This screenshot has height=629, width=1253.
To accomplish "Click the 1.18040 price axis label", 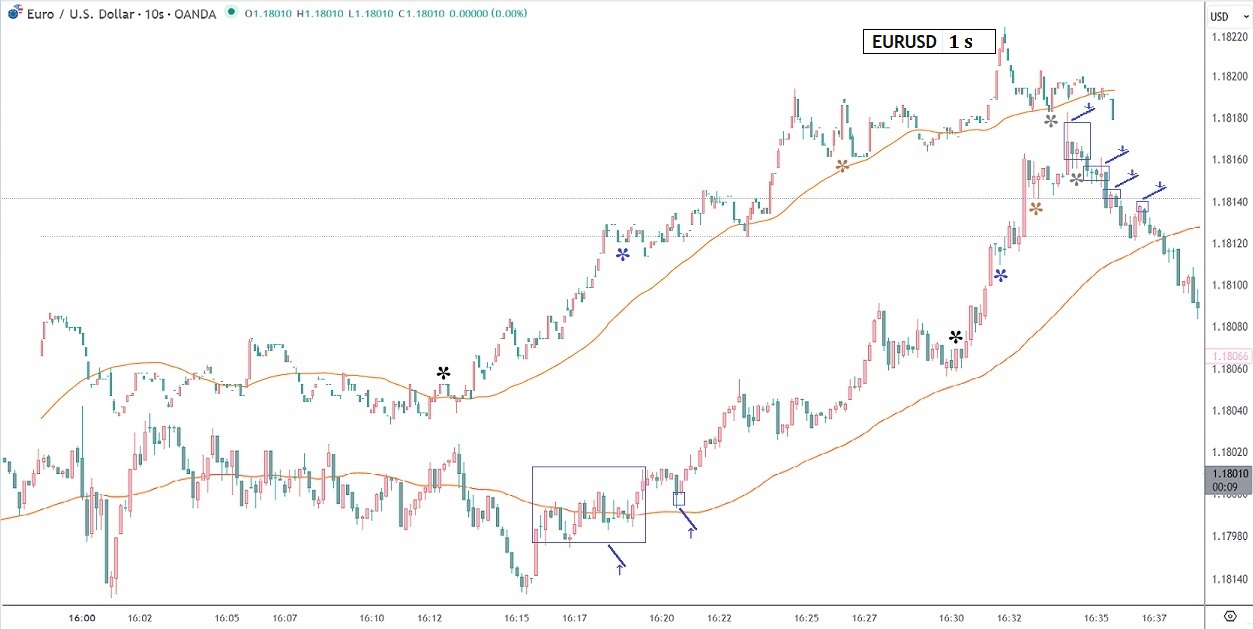I will [x=1228, y=411].
